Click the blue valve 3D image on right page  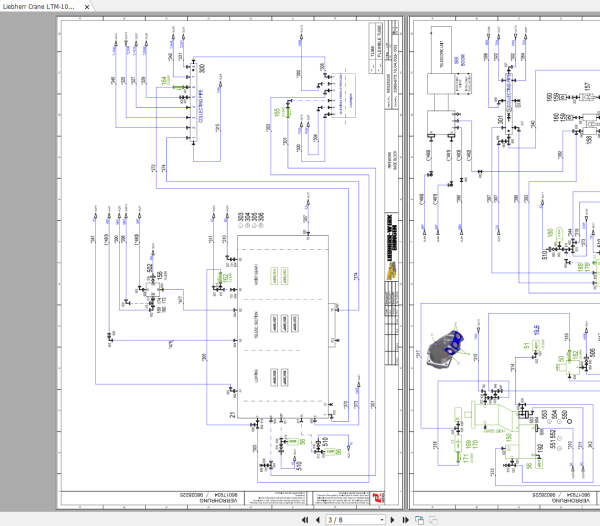tap(447, 350)
